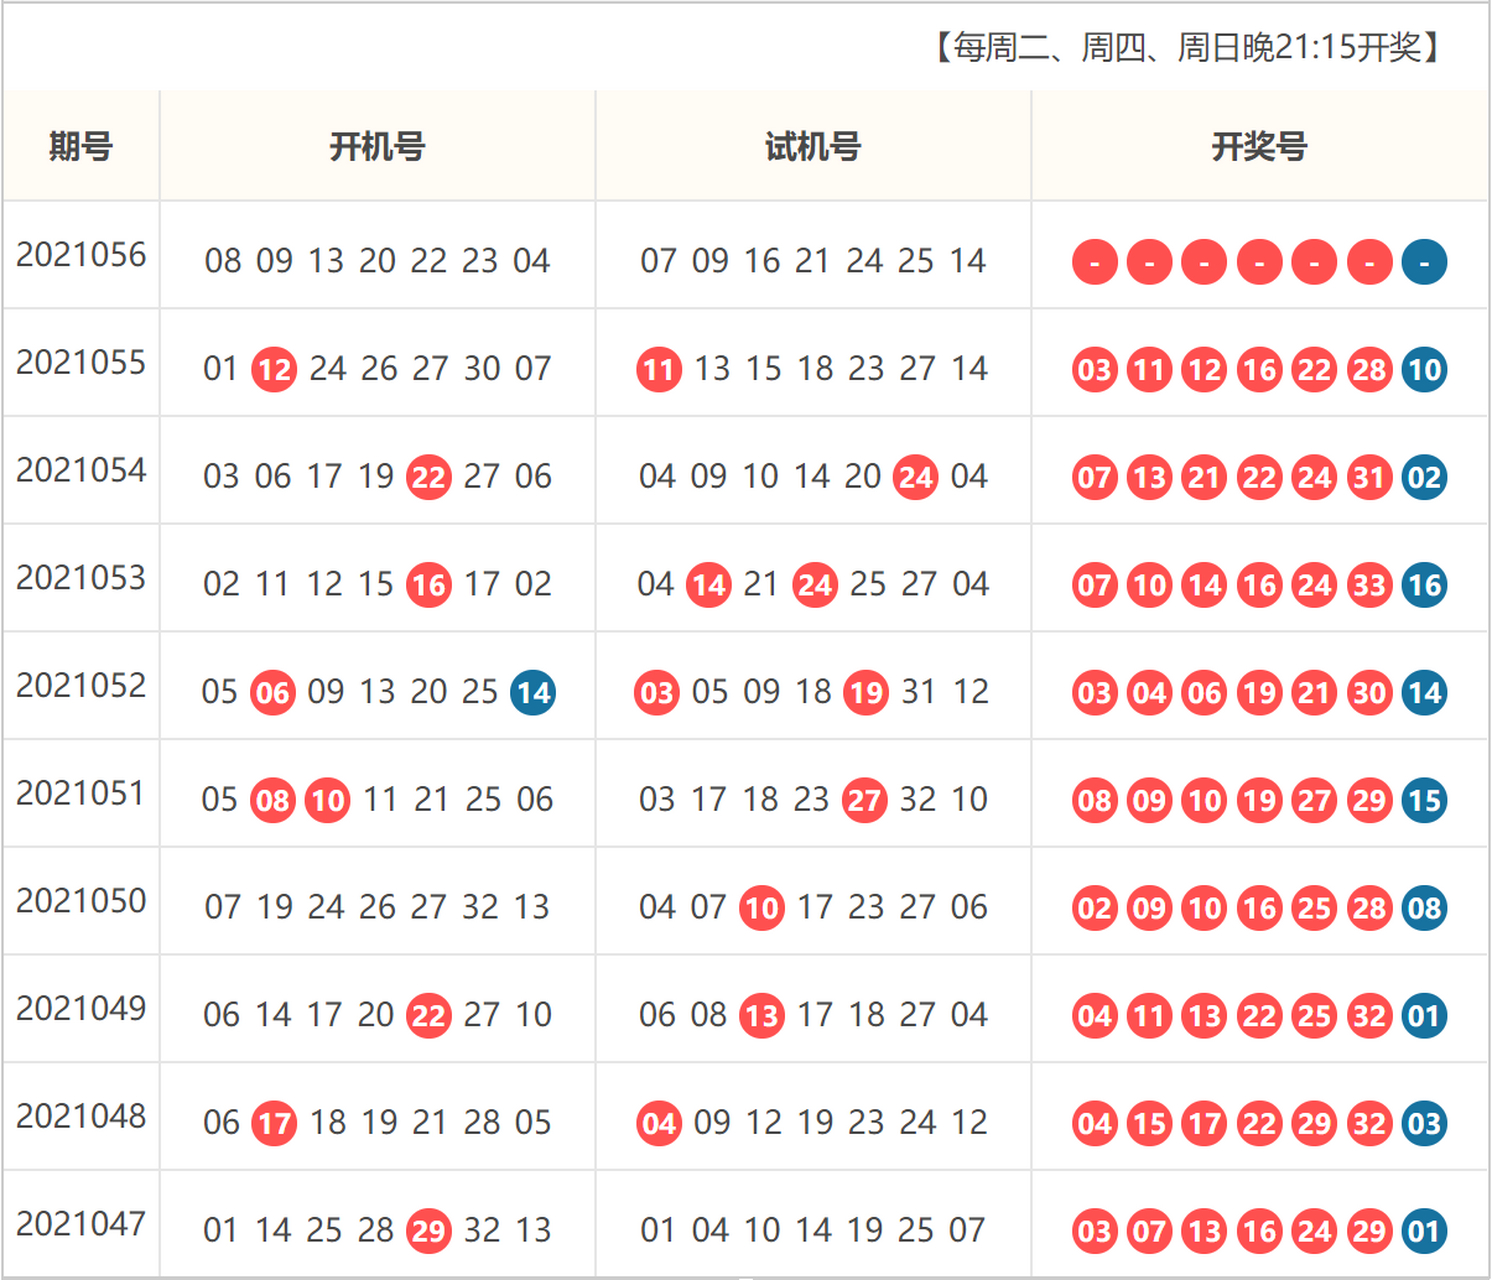The height and width of the screenshot is (1280, 1492).
Task: Select blue ball 08 in 2021050 开奖号
Action: pos(1424,908)
